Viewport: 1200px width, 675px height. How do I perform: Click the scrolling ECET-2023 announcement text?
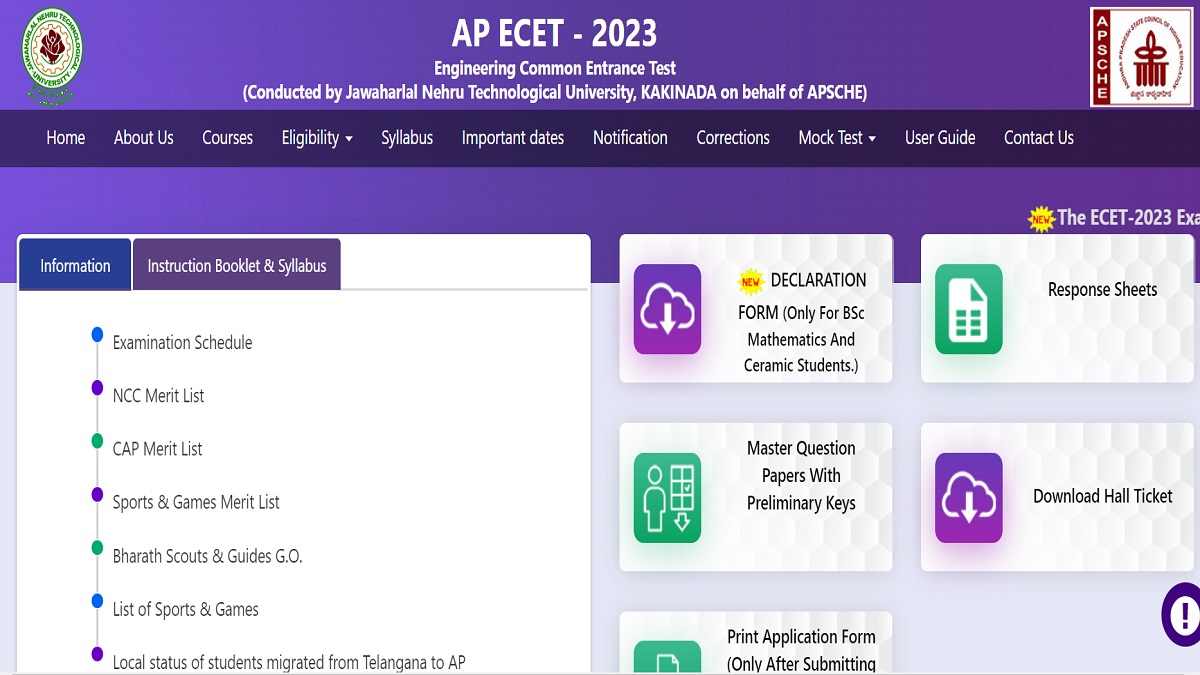pyautogui.click(x=1128, y=218)
